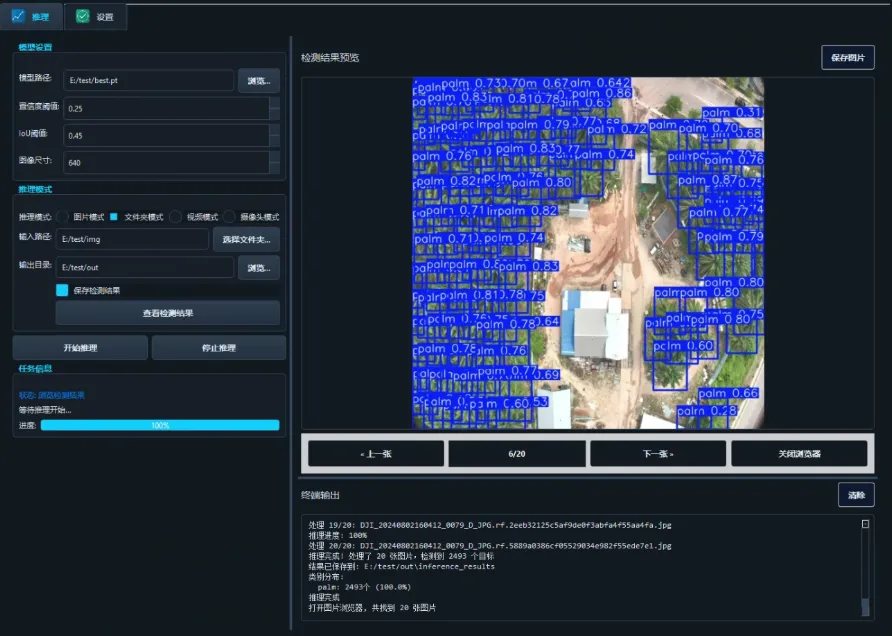Click the 输入路径 field showing E:/test/img
892x636 pixels.
point(132,239)
